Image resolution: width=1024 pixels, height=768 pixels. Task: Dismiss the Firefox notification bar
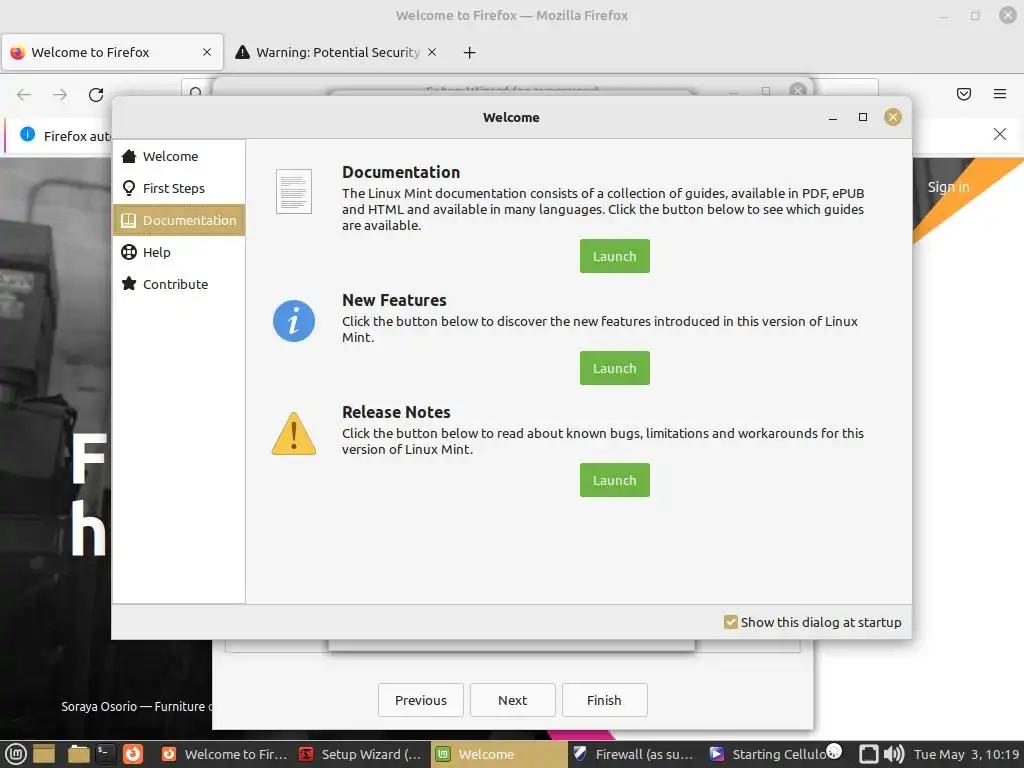pos(1000,134)
